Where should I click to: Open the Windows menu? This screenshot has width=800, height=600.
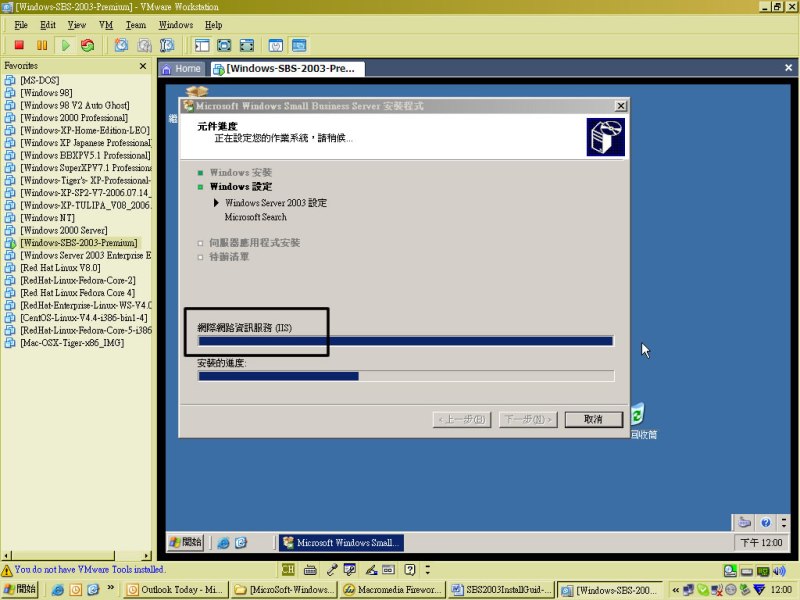coord(176,25)
